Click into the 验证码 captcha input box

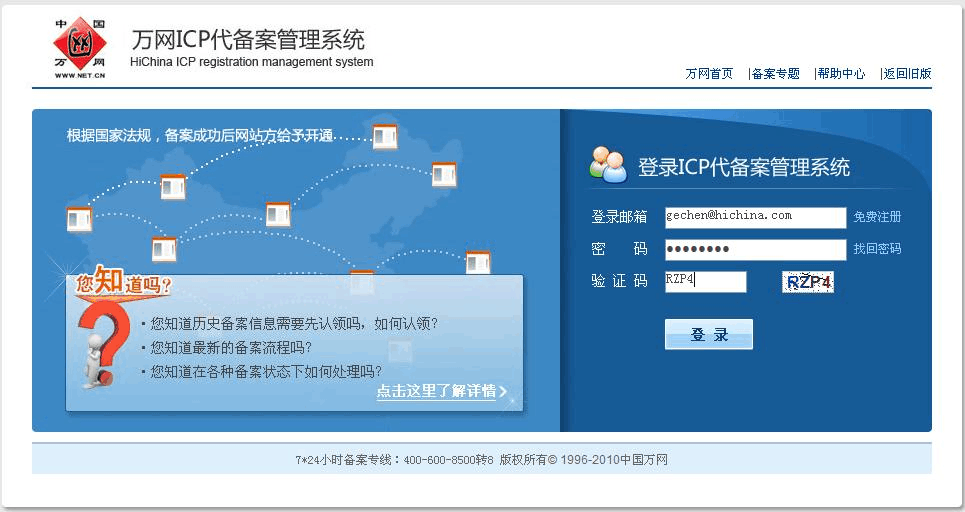705,282
